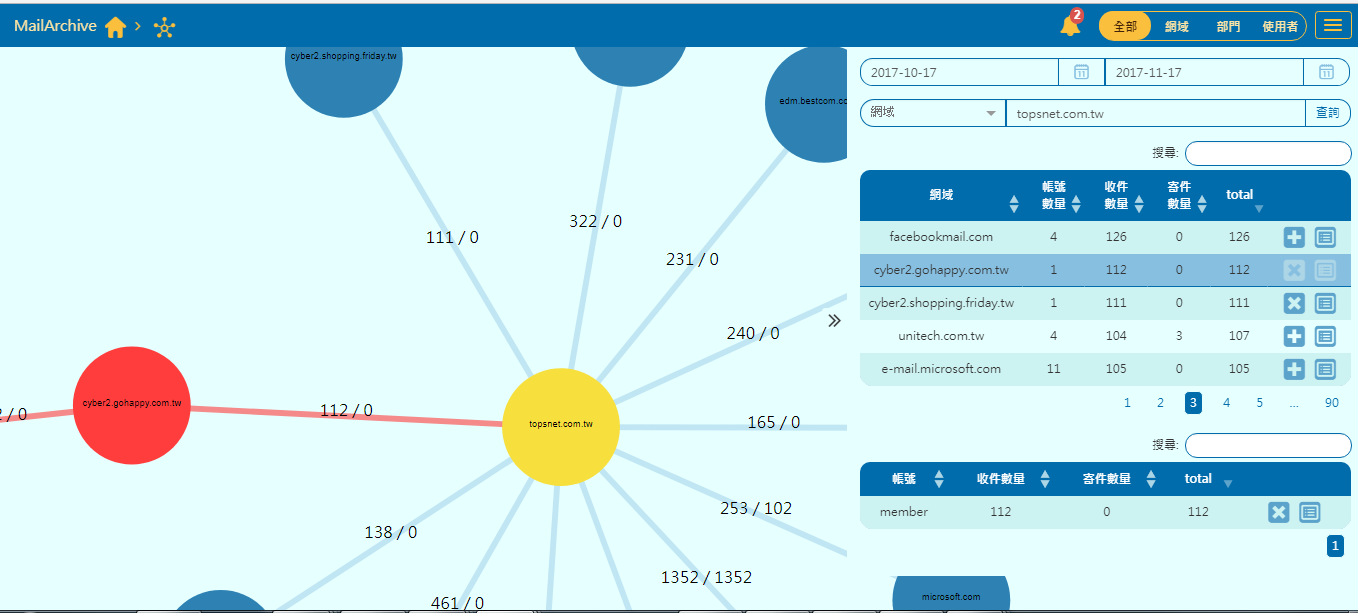Open detail list icon for cyber2.shopping.friday.tw
The image size is (1358, 613).
coord(1325,303)
